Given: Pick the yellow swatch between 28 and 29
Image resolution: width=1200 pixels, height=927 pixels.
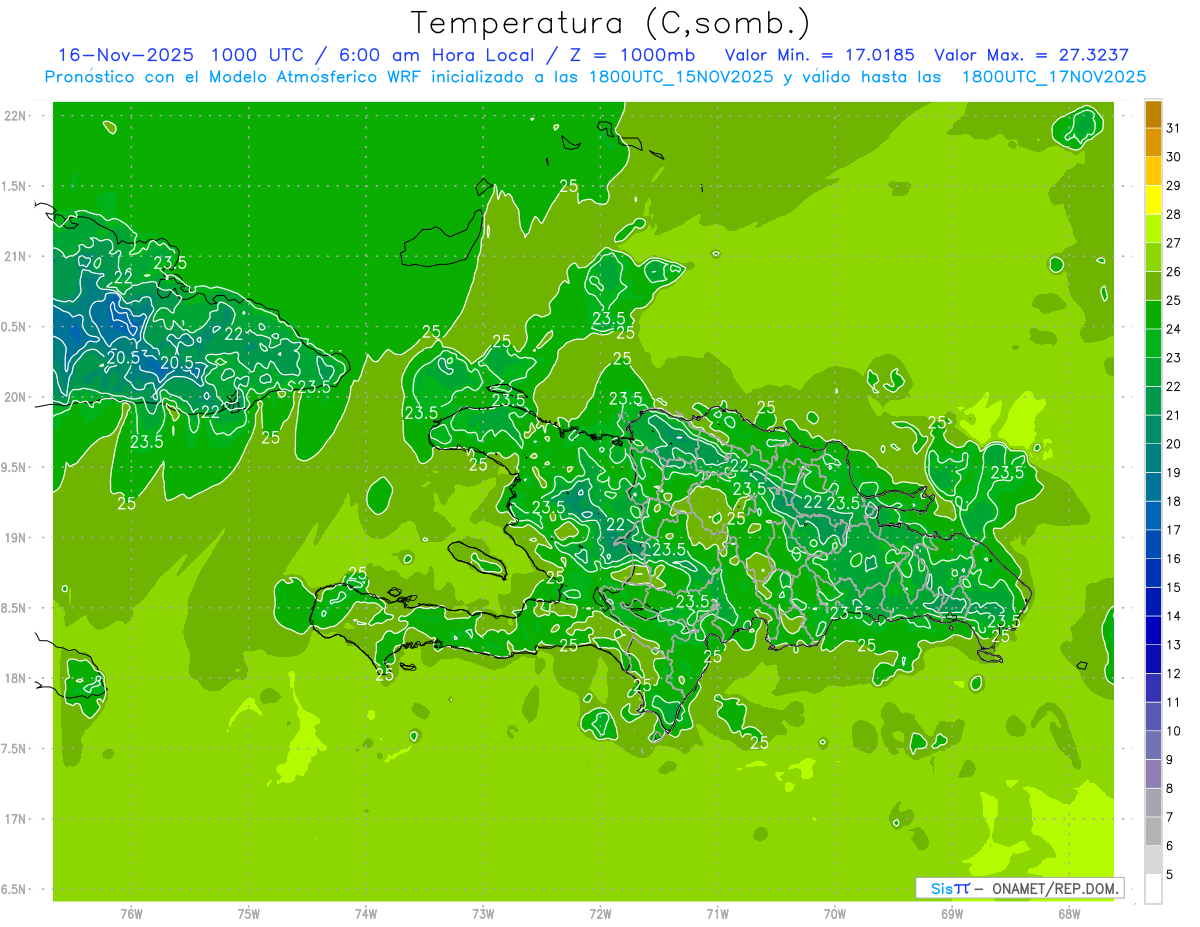Looking at the screenshot, I should [x=1154, y=200].
